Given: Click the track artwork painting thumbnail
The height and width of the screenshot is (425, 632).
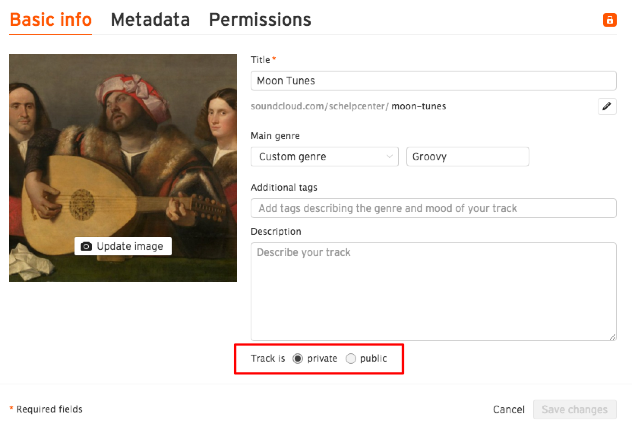Looking at the screenshot, I should coord(123,168).
